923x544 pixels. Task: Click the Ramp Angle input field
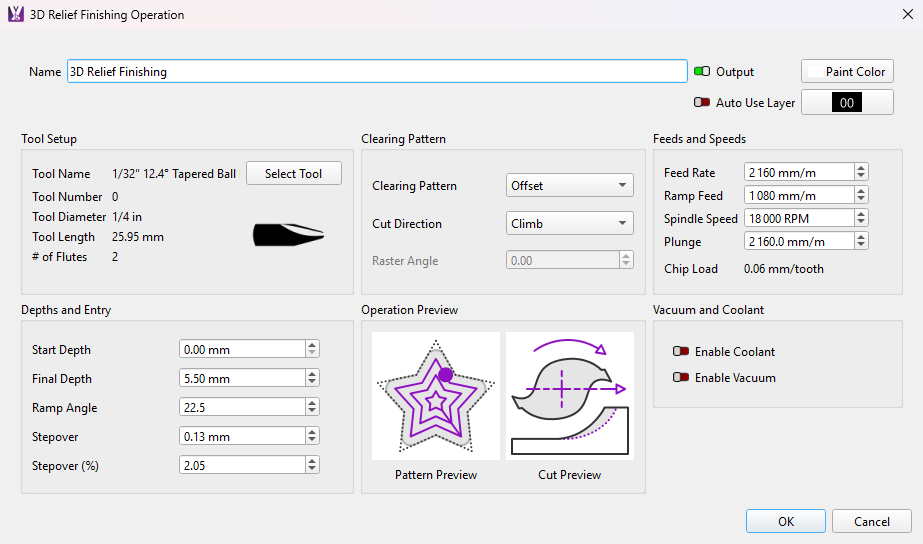tap(242, 407)
